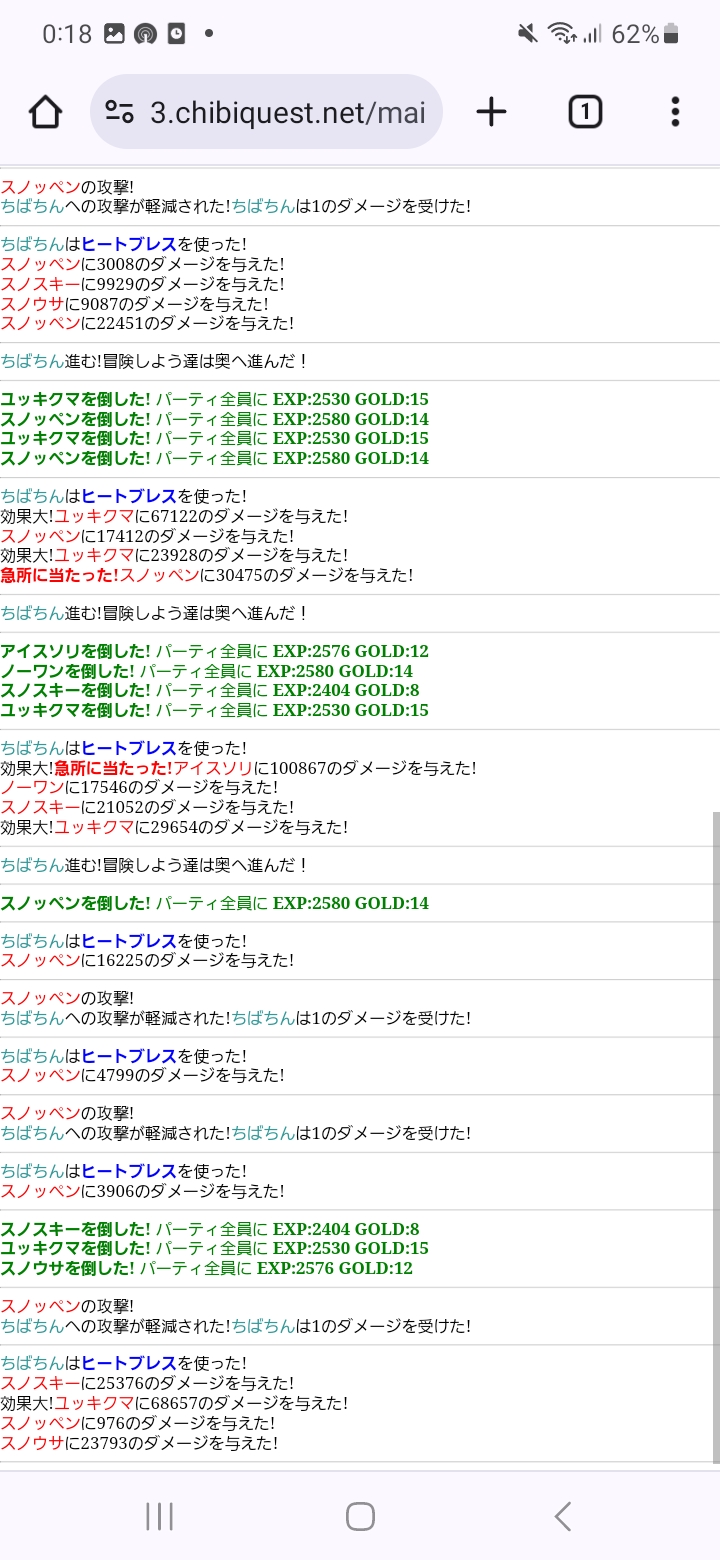Select アイスソリを倒した! EXP:2576 GOLD:12 line

pyautogui.click(x=215, y=652)
